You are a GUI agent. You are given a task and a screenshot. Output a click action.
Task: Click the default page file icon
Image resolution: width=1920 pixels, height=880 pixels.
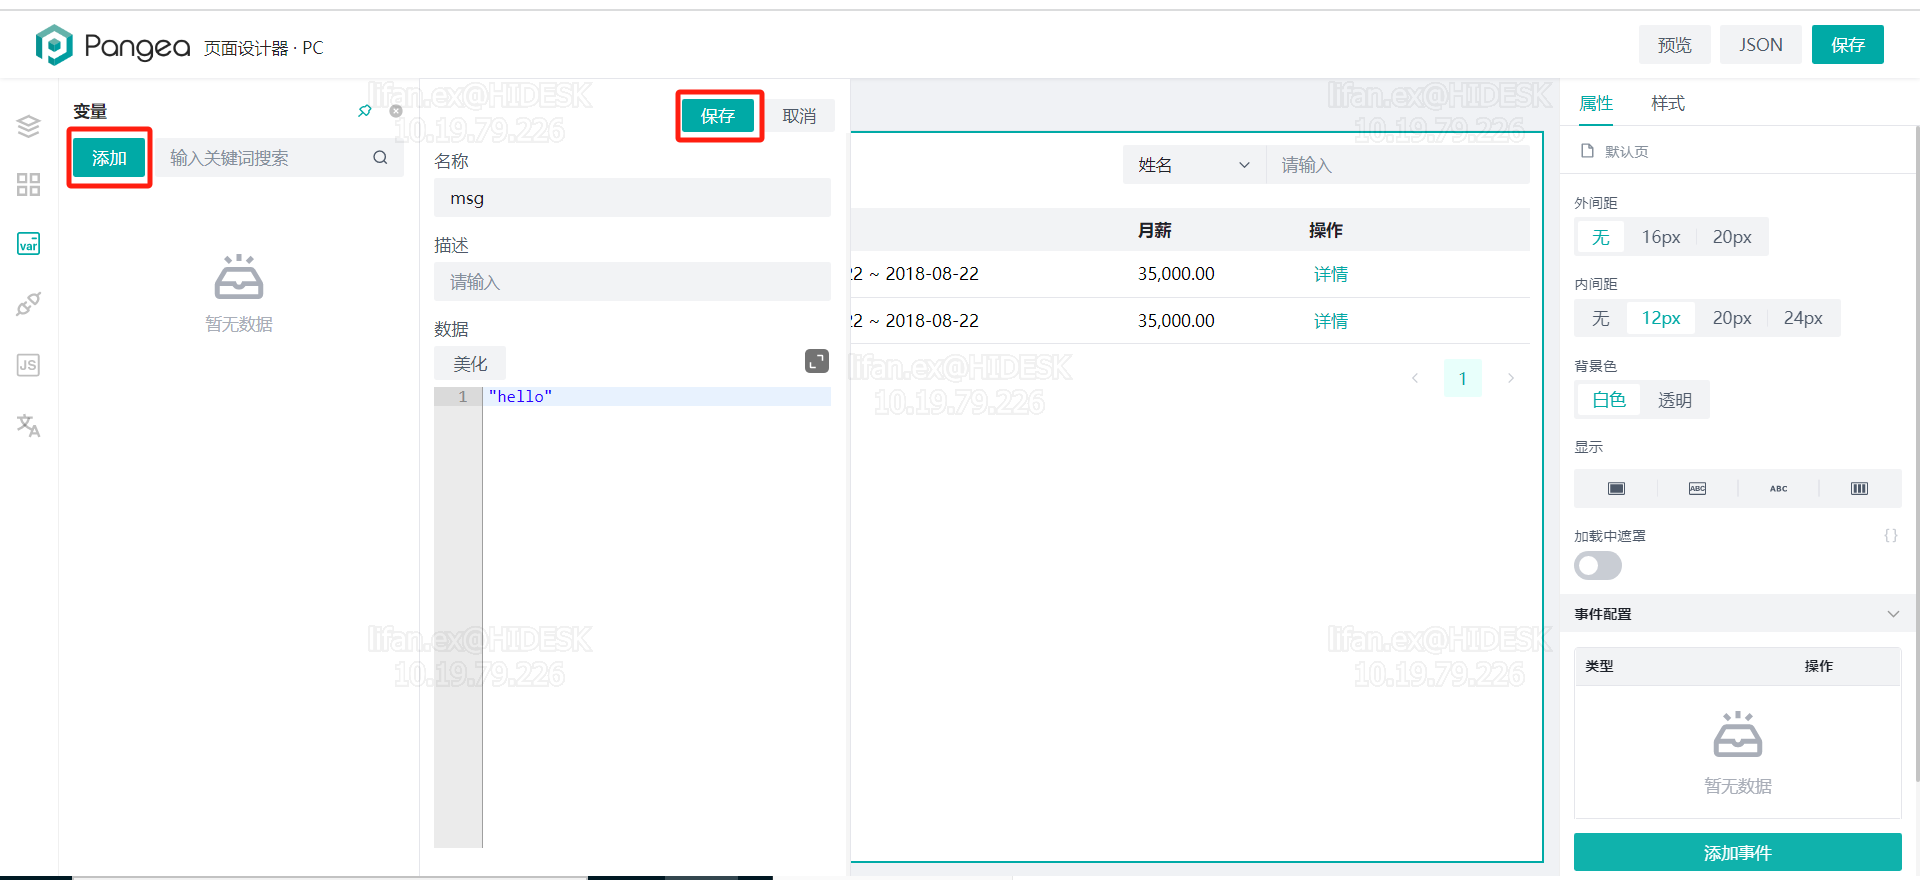click(x=1587, y=151)
